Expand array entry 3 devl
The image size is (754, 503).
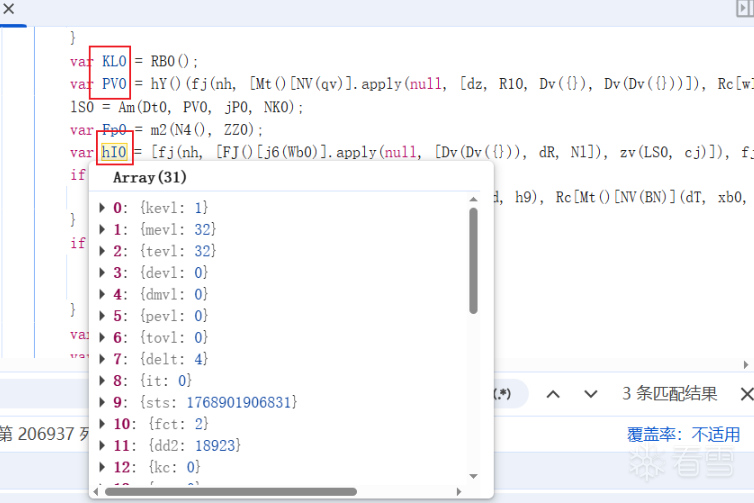pyautogui.click(x=102, y=273)
